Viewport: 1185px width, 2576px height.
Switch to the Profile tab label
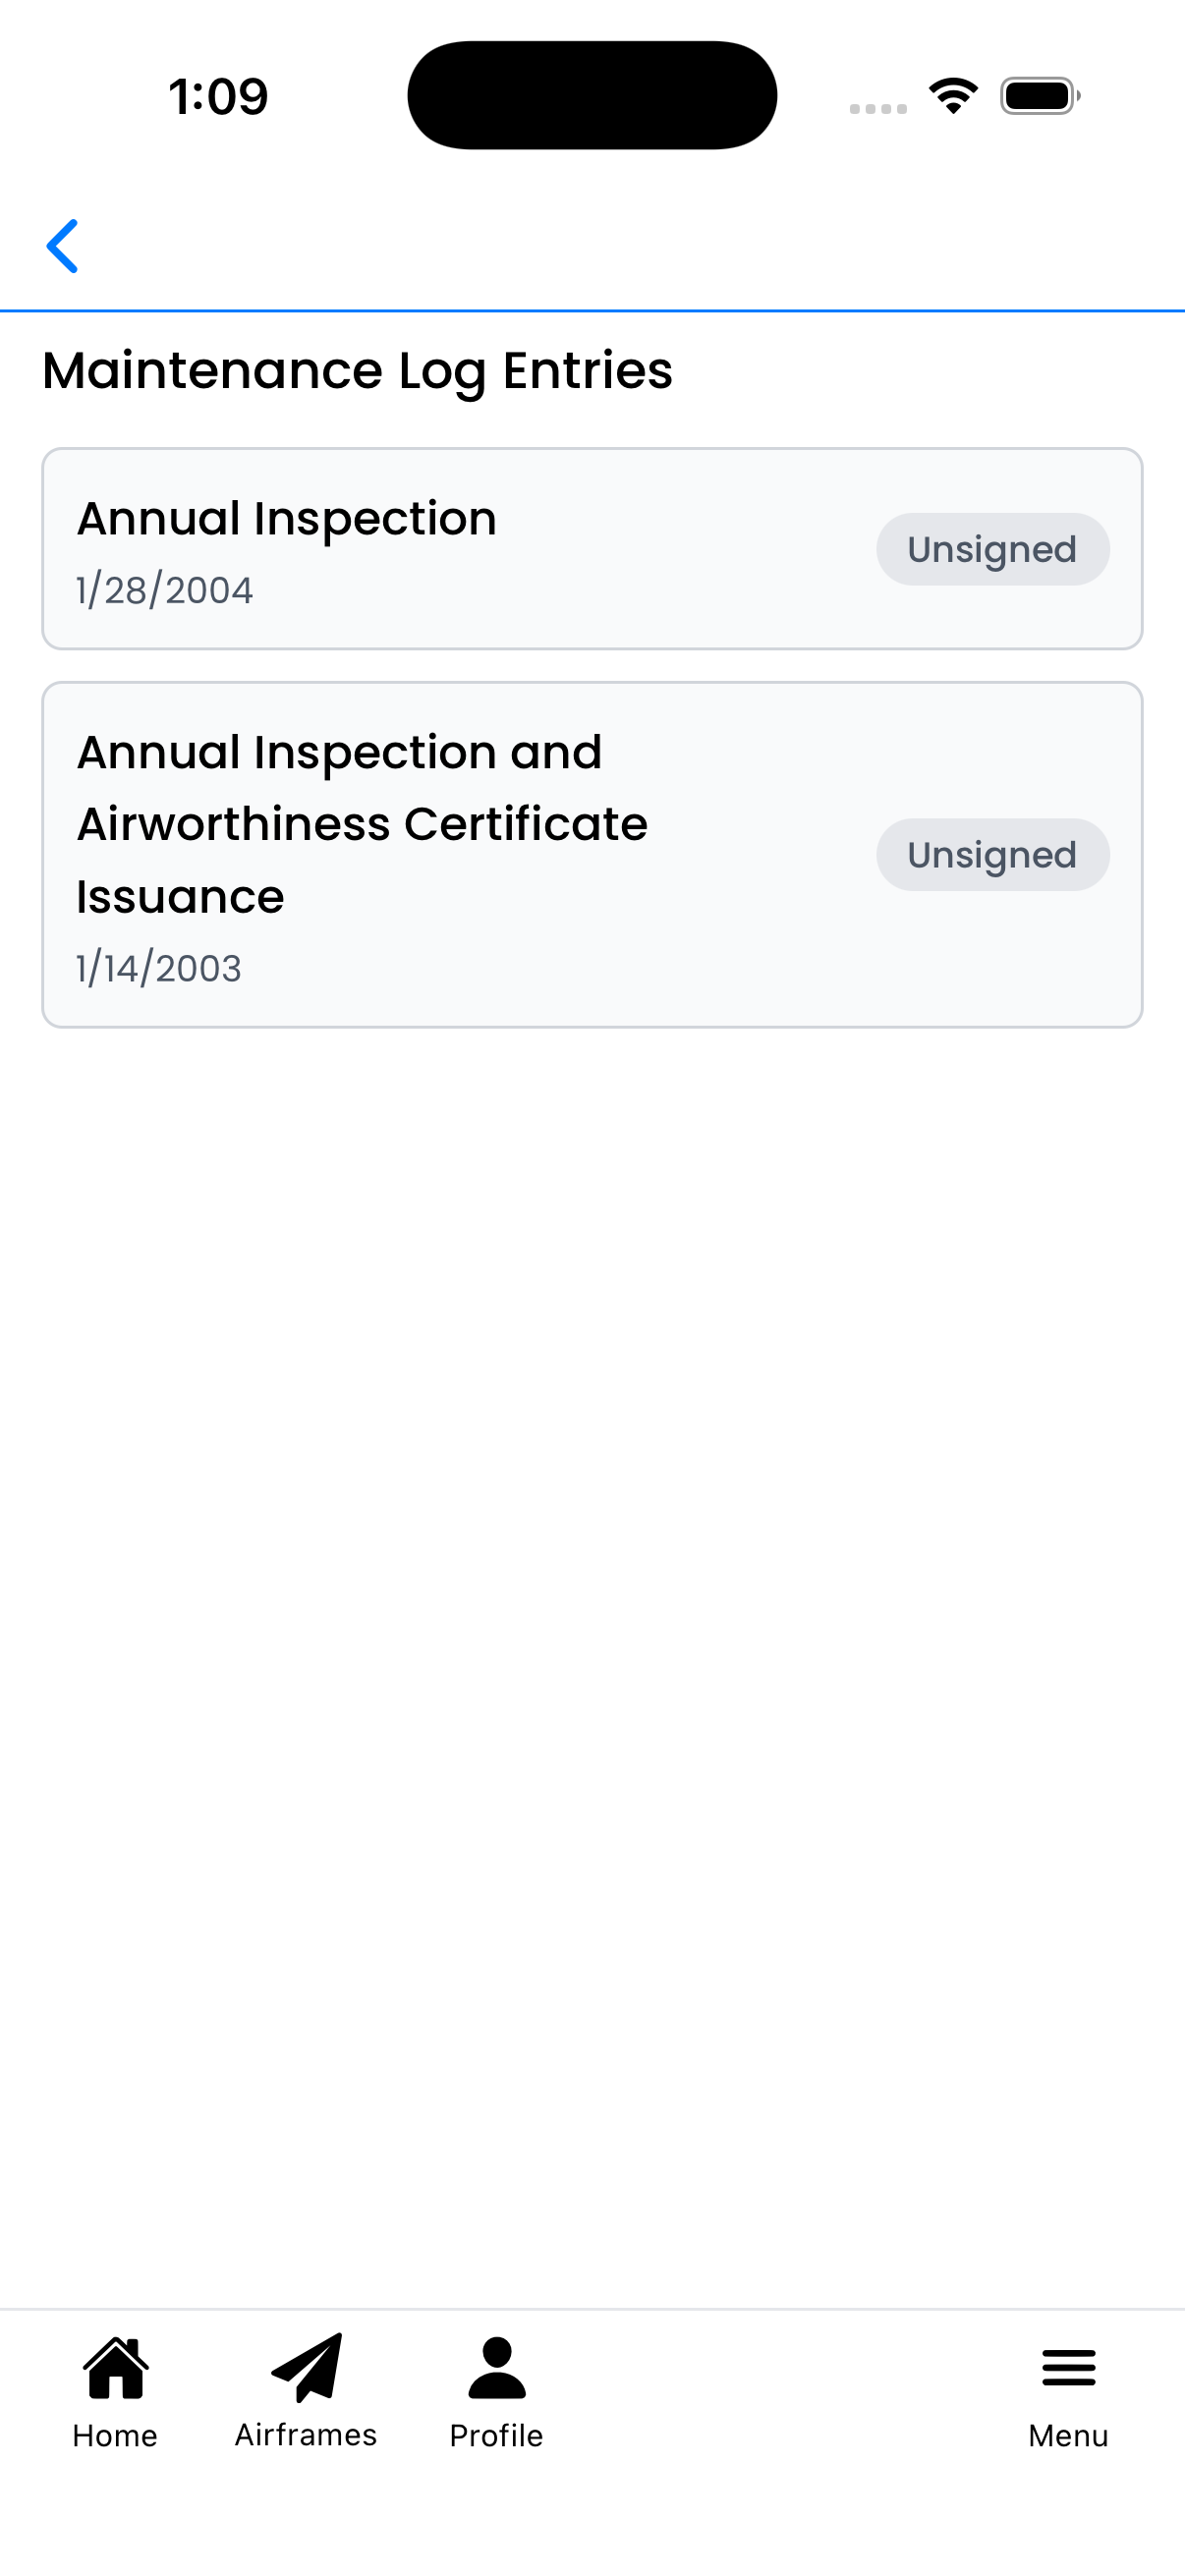pyautogui.click(x=496, y=2436)
